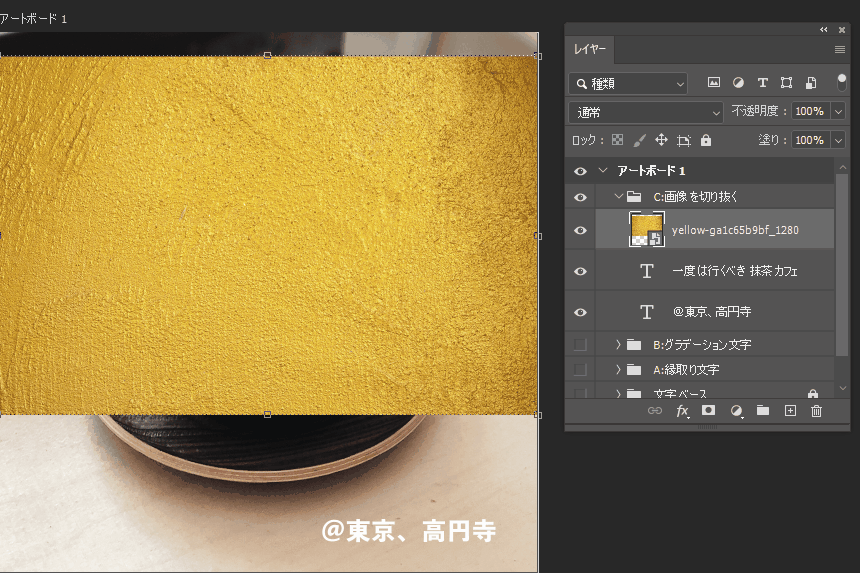This screenshot has height=573, width=860.
Task: Filter layers by pixel layer icon
Action: coord(714,82)
